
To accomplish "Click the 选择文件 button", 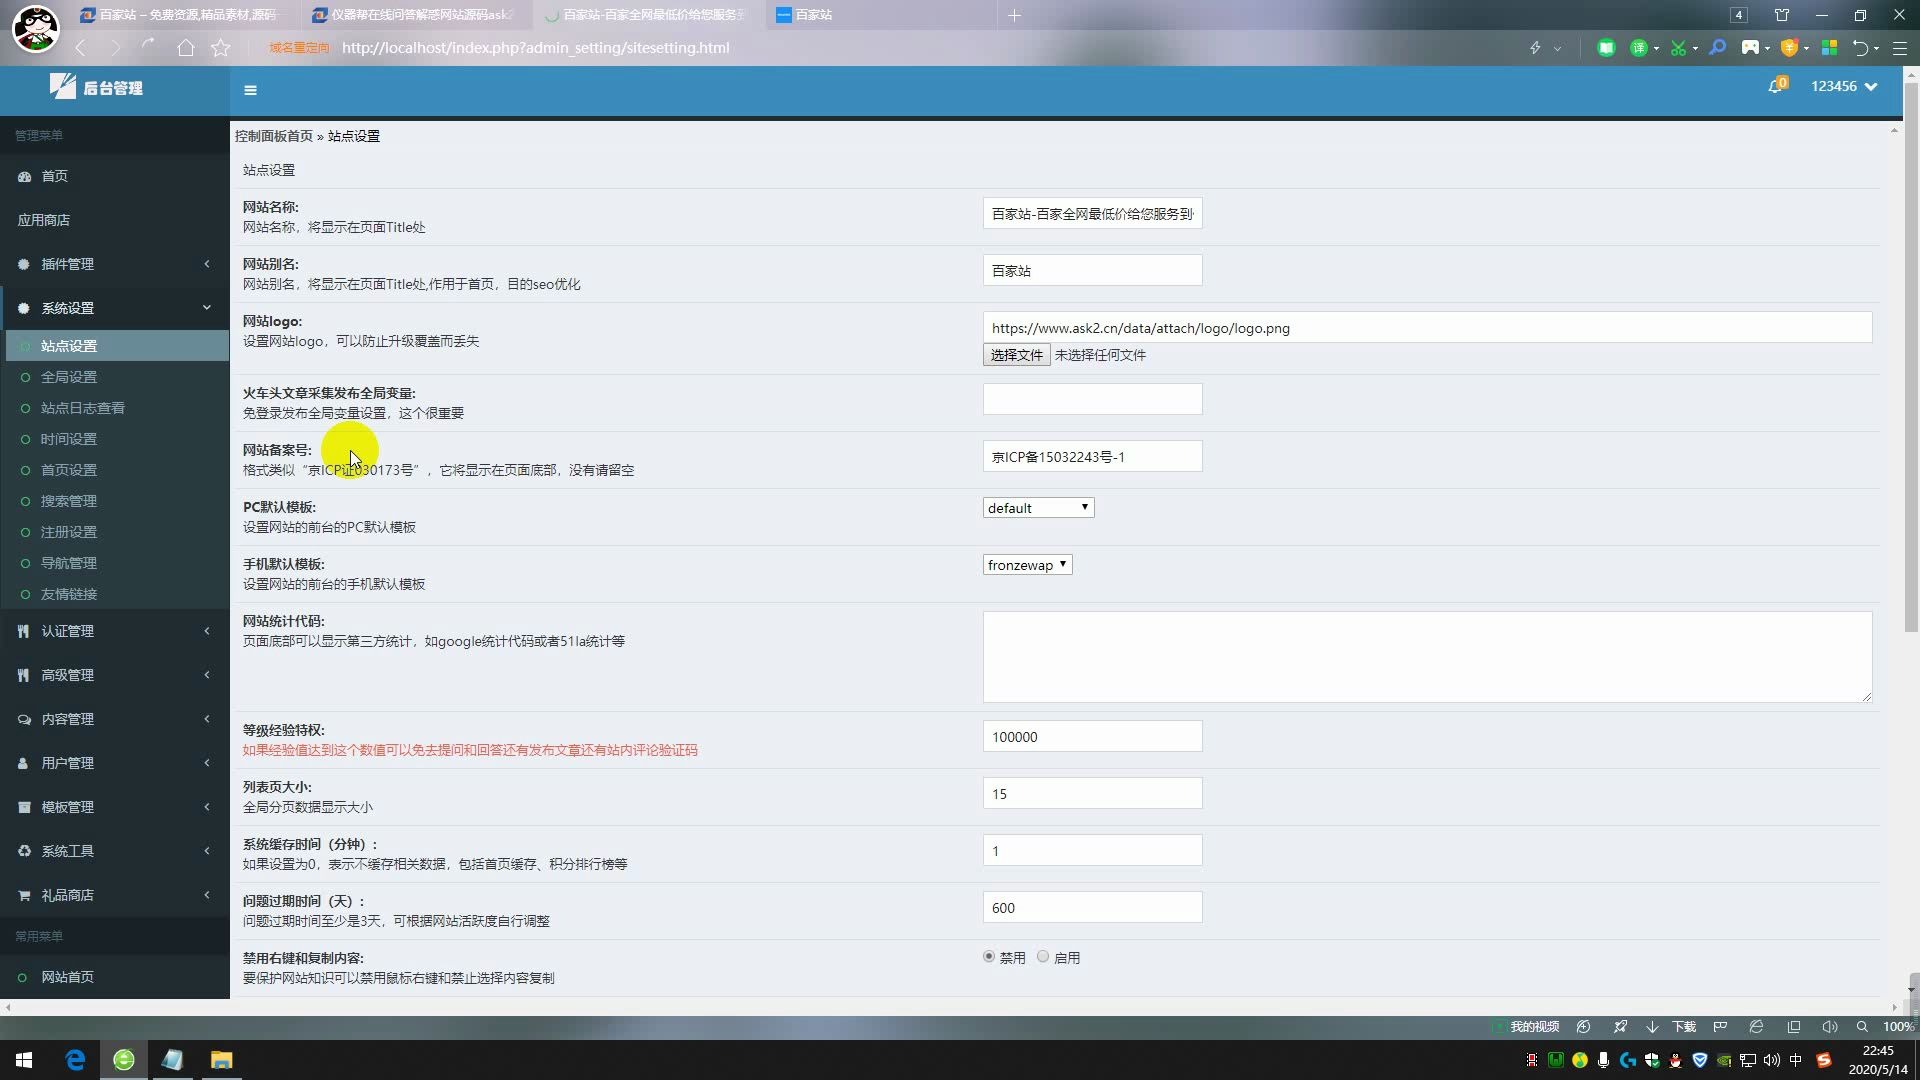I will (1016, 355).
